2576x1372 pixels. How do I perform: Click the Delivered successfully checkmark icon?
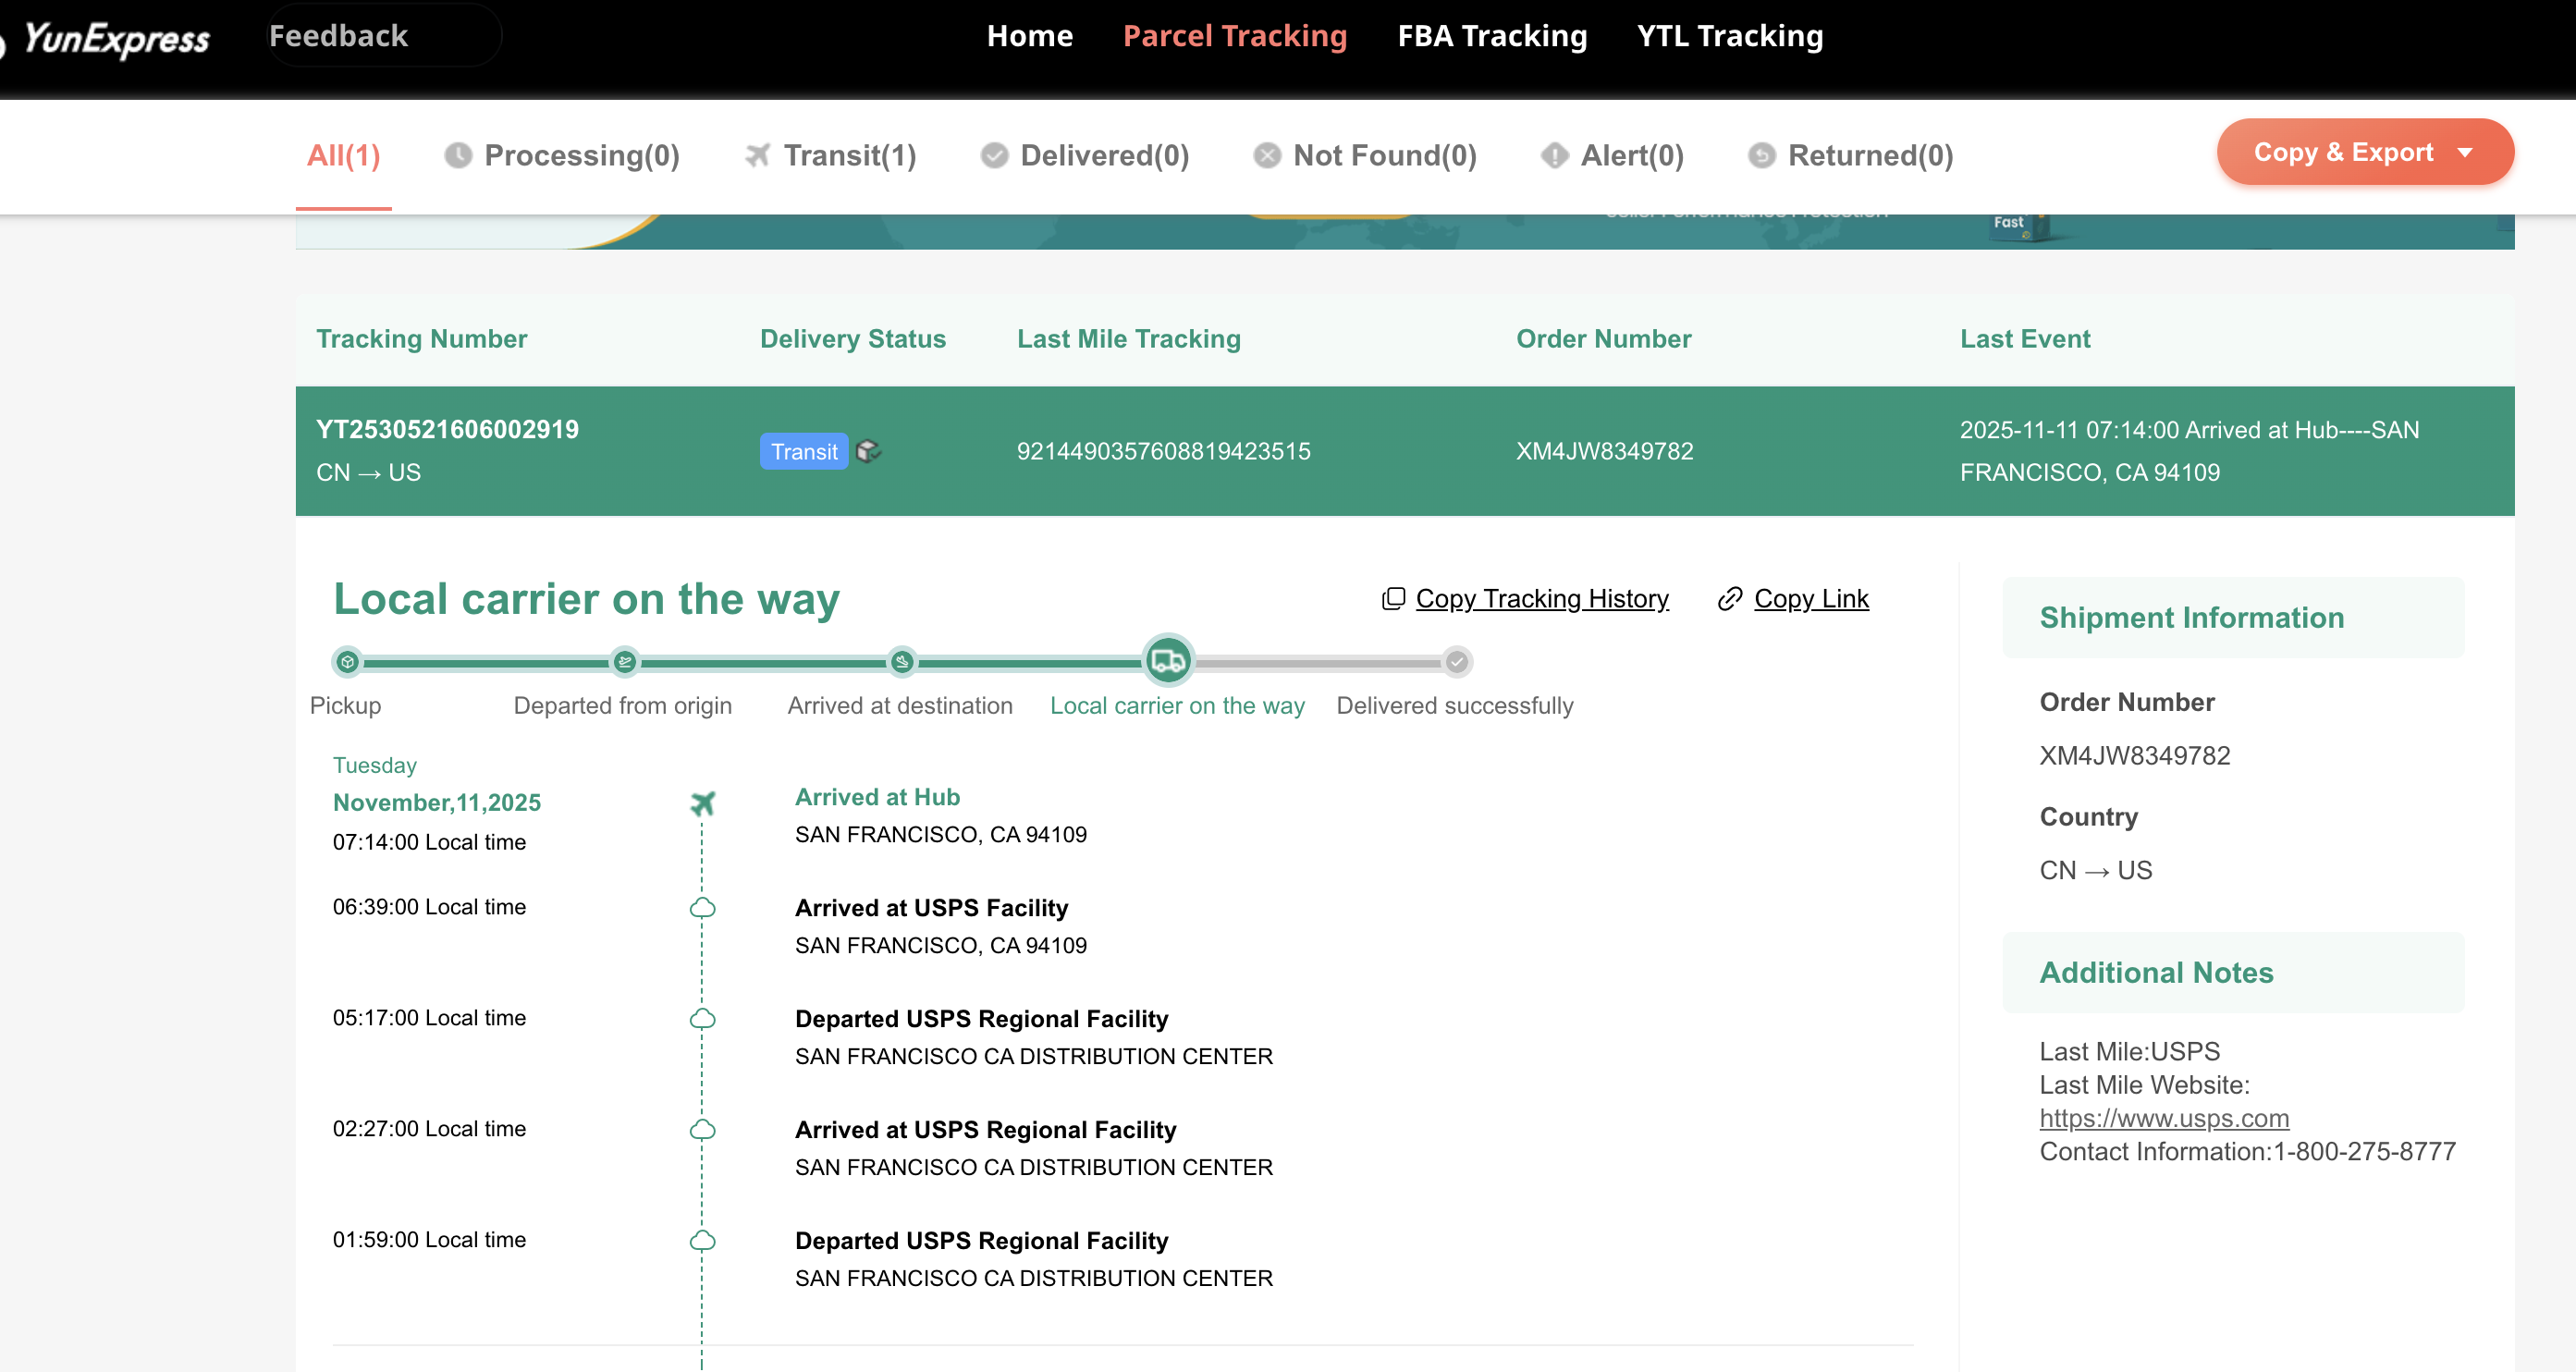(x=1457, y=662)
